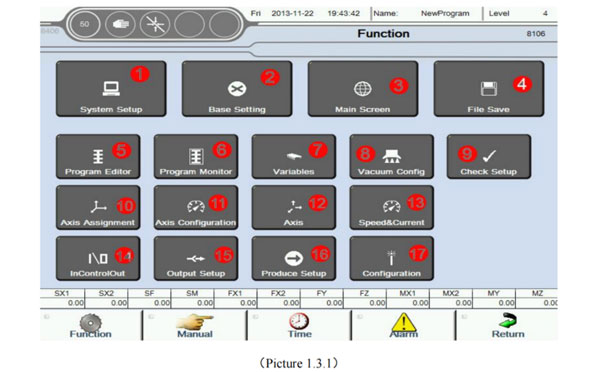Viewport: 600px width, 372px height.
Task: Select the SF axis value cell
Action: tap(149, 303)
